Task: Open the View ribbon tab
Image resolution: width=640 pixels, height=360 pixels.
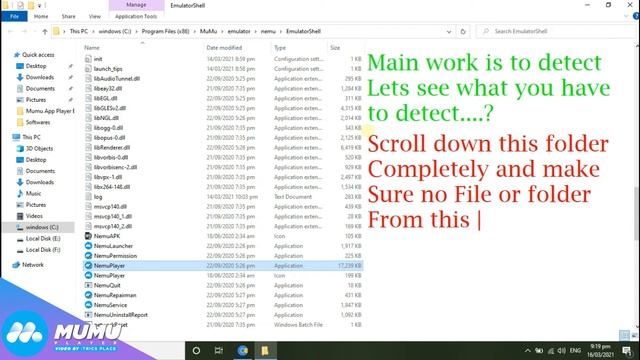Action: coord(95,16)
